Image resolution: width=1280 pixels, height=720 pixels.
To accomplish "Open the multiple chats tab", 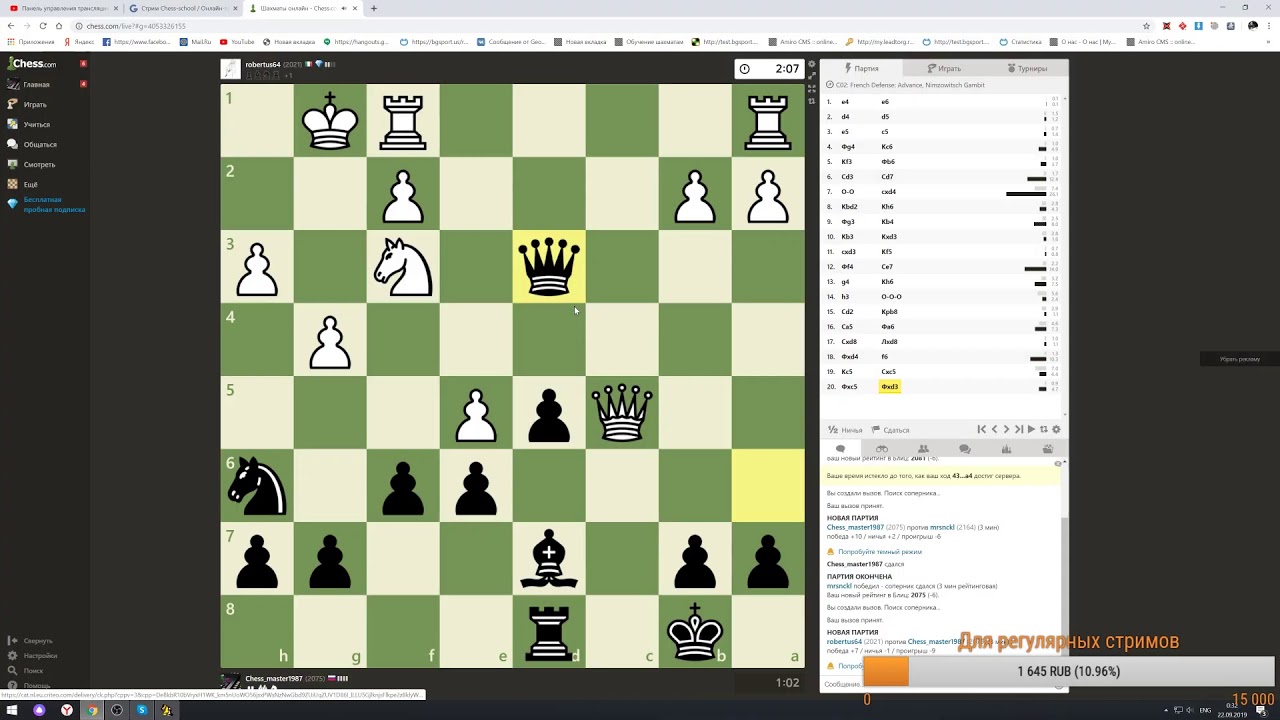I will 965,449.
